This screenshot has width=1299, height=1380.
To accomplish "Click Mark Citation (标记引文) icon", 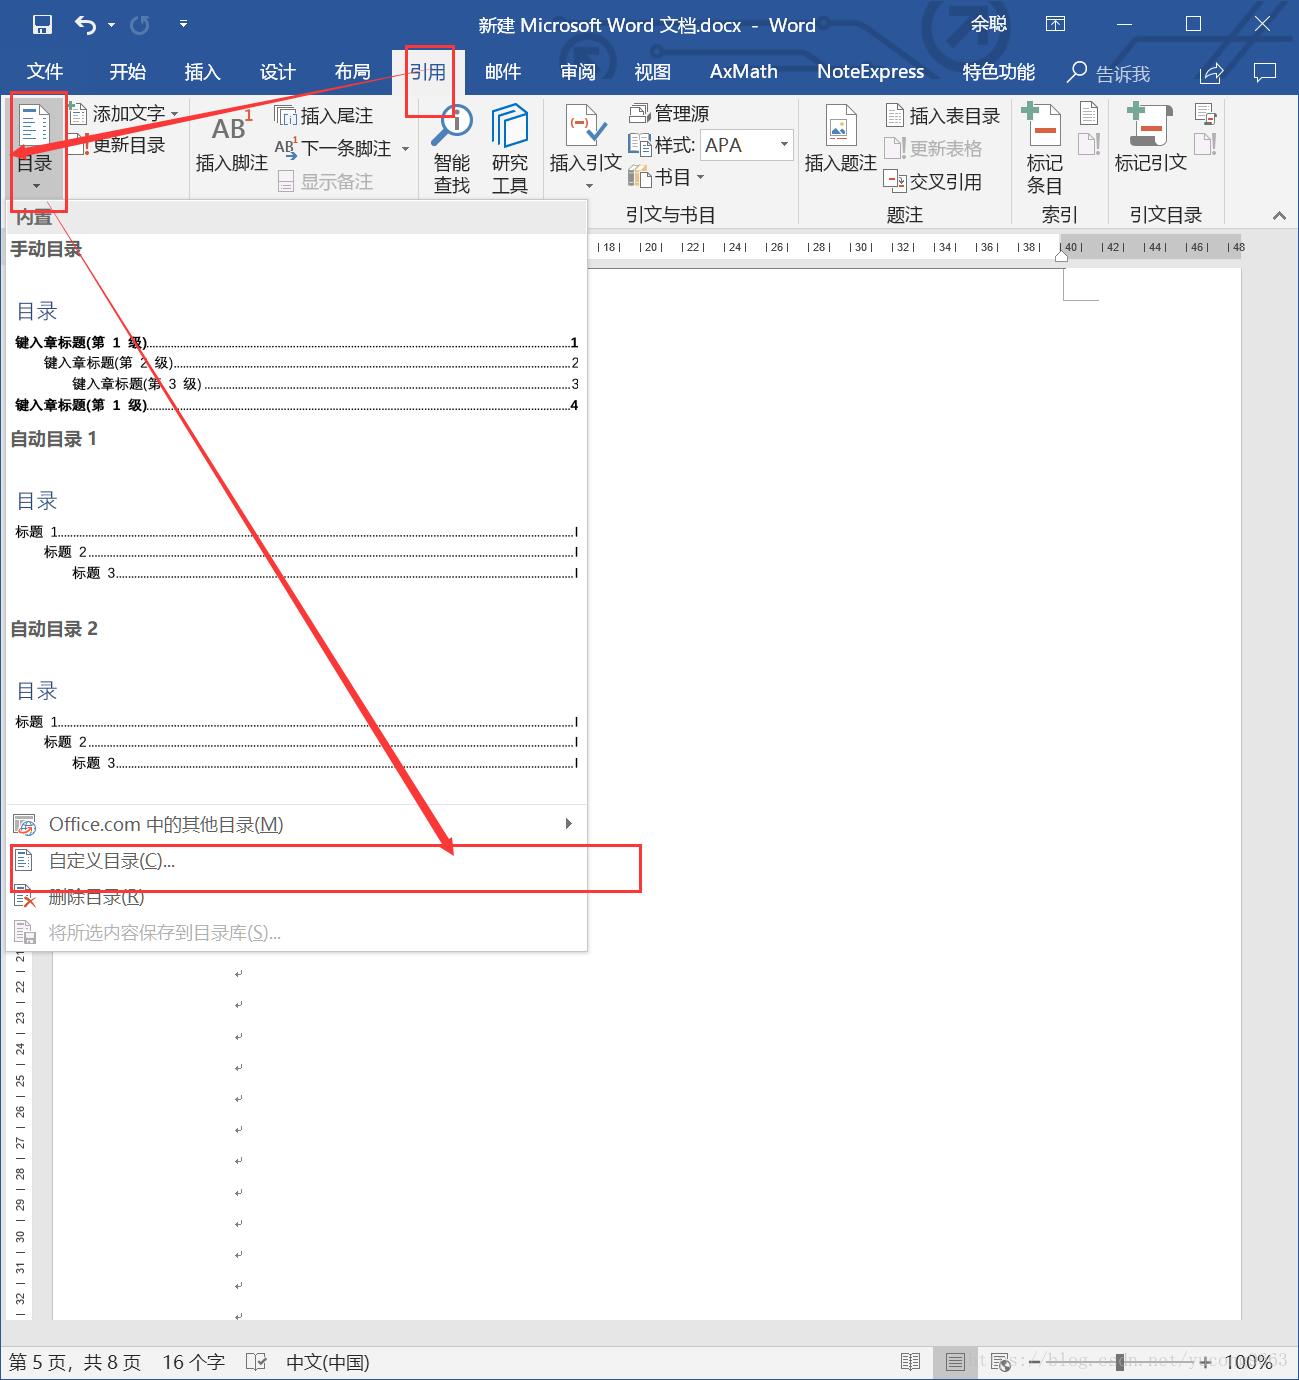I will [x=1150, y=141].
